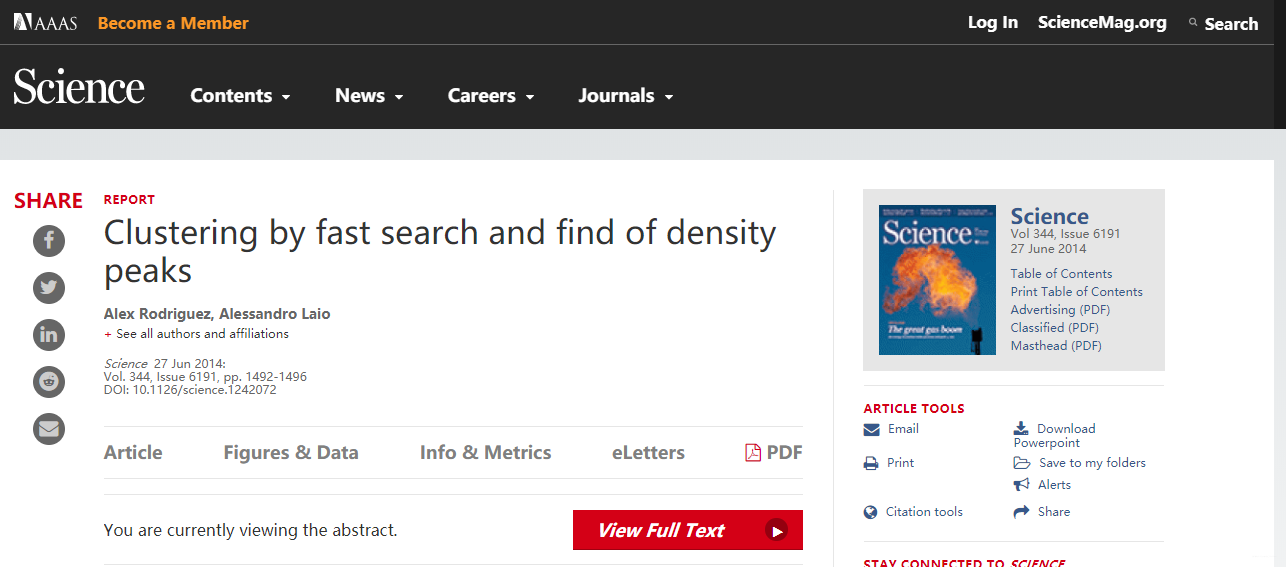This screenshot has height=567, width=1286.
Task: Click View Full Text button
Action: (688, 530)
